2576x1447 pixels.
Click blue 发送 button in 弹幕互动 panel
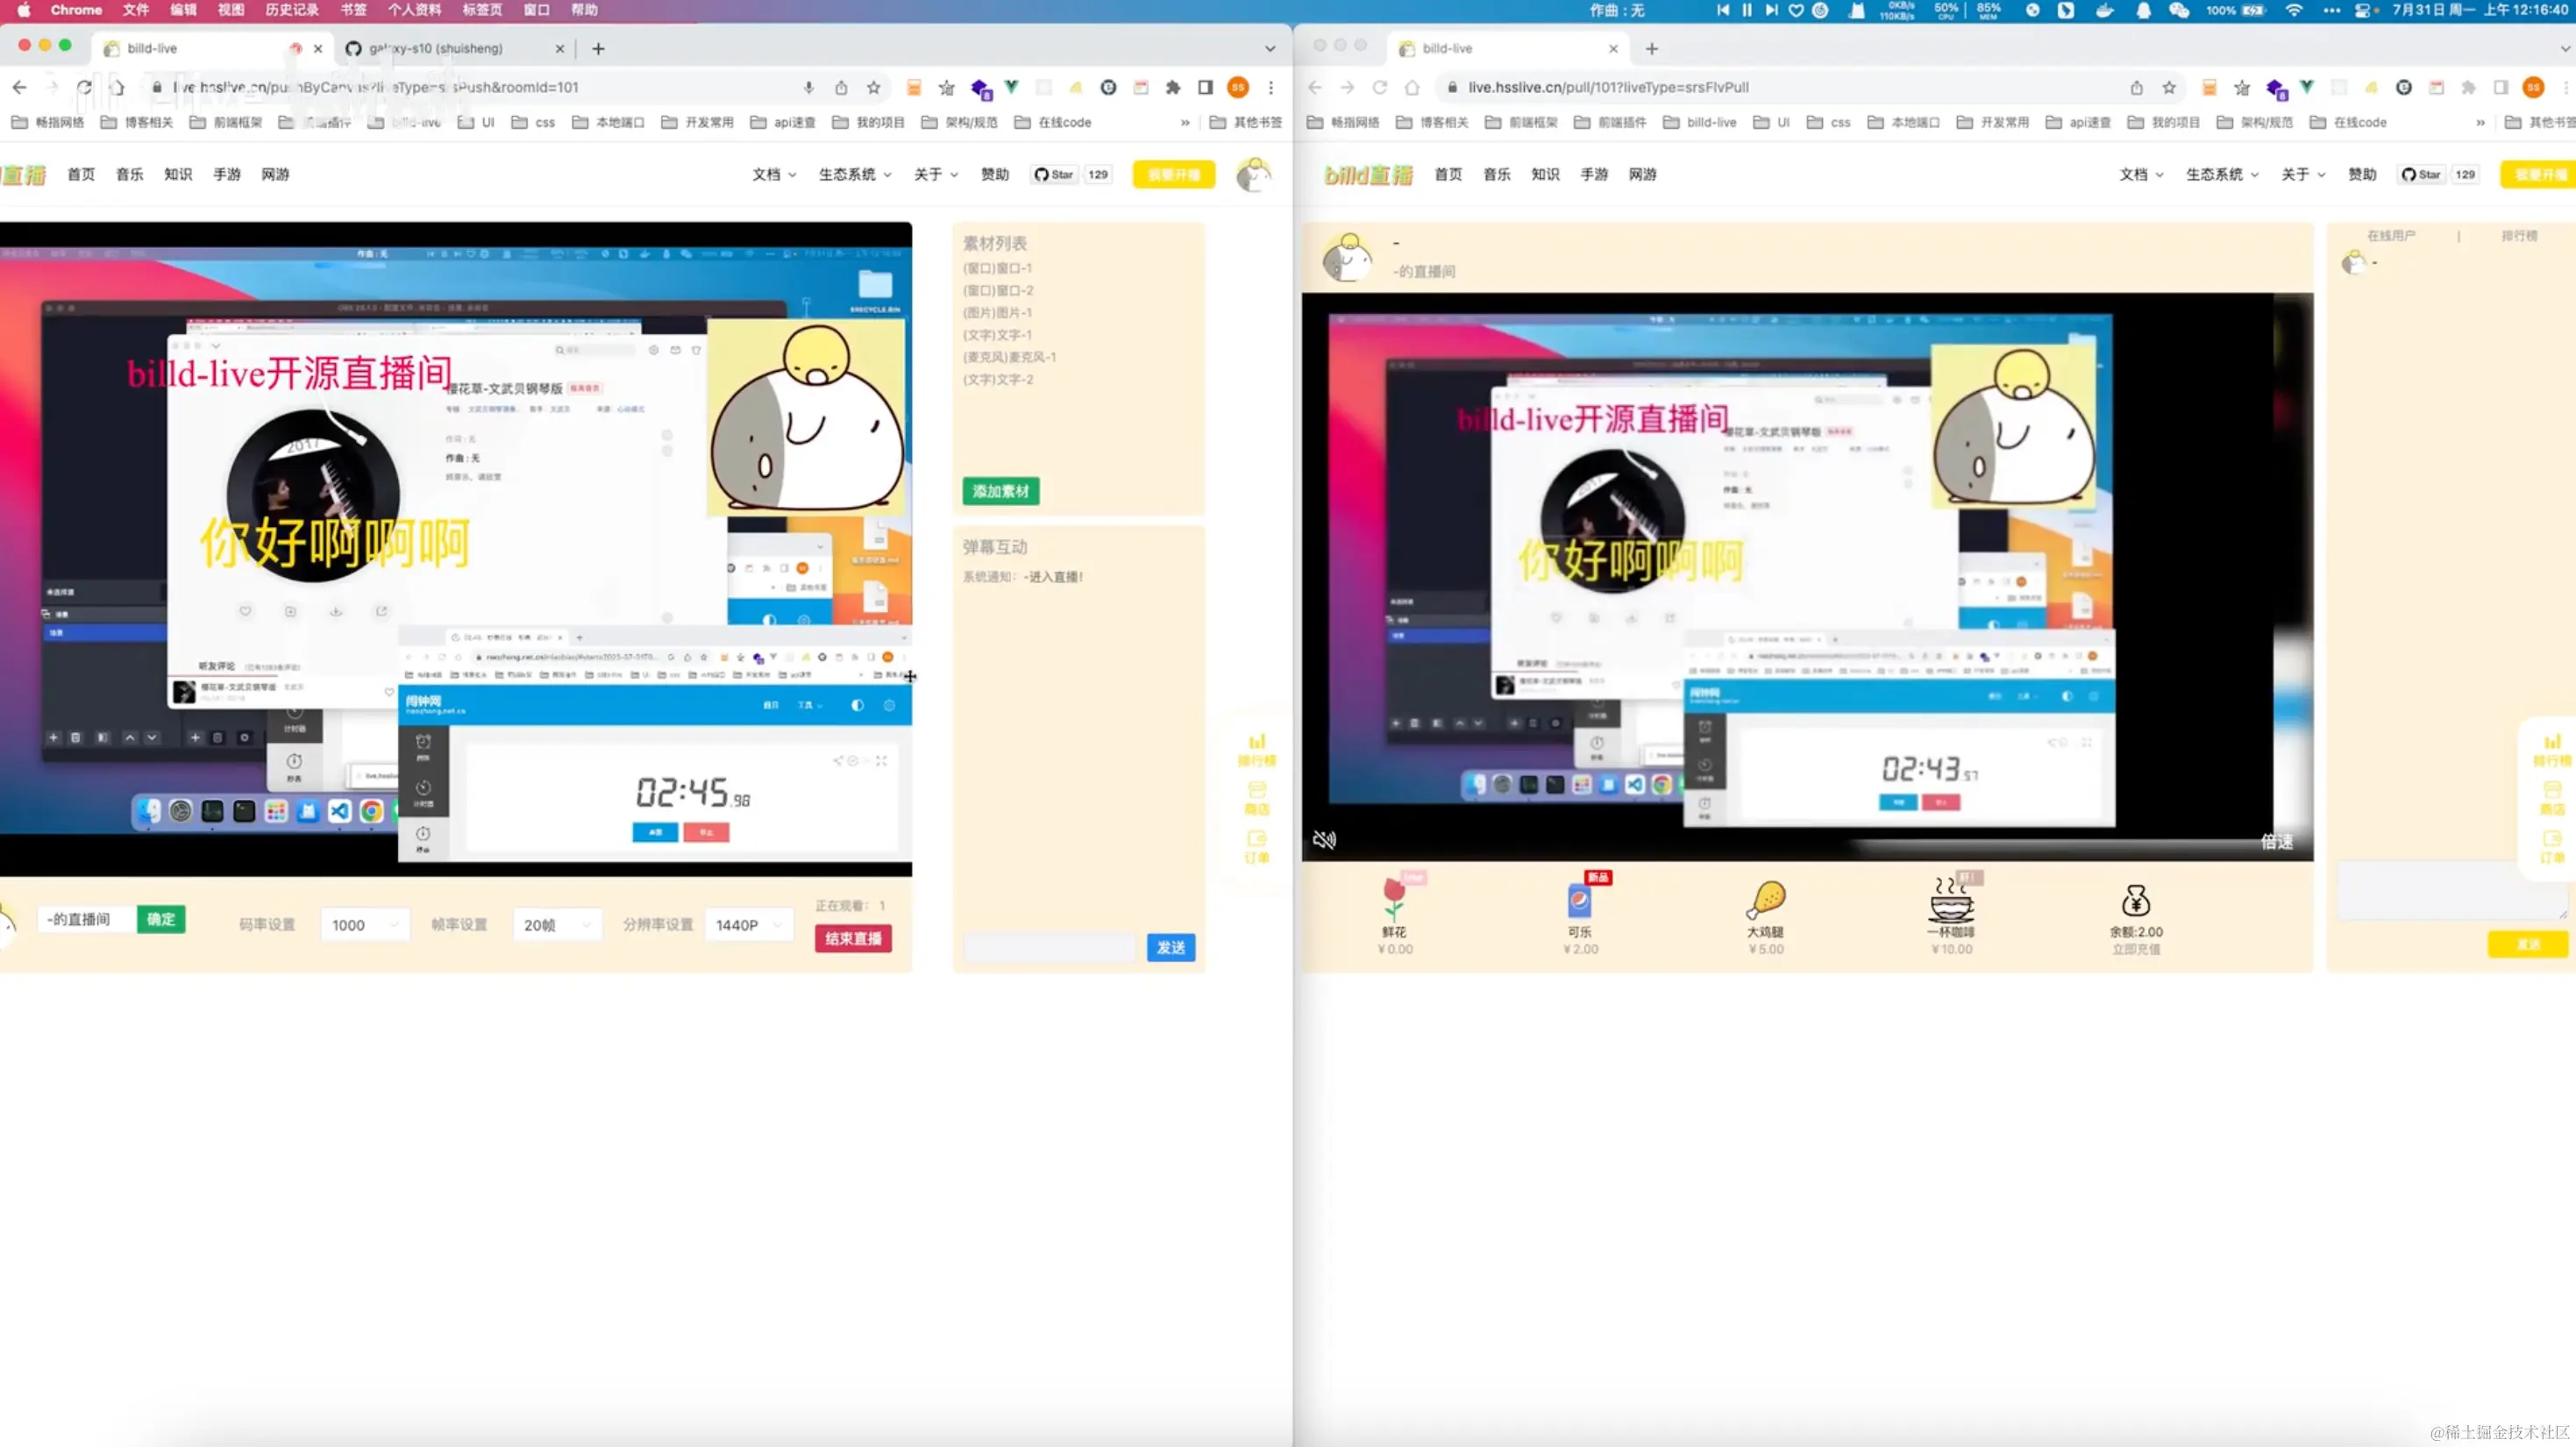(1171, 947)
